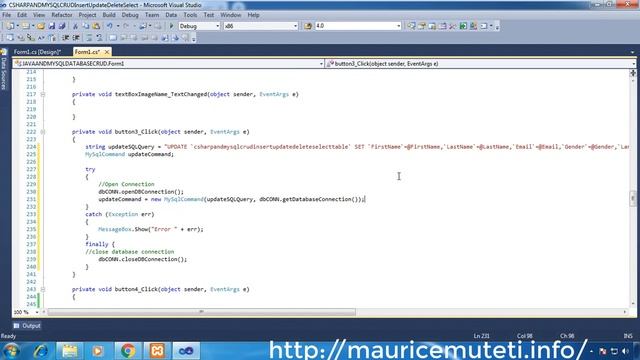The image size is (640, 360).
Task: Click the Undo arrow icon
Action: point(109,26)
